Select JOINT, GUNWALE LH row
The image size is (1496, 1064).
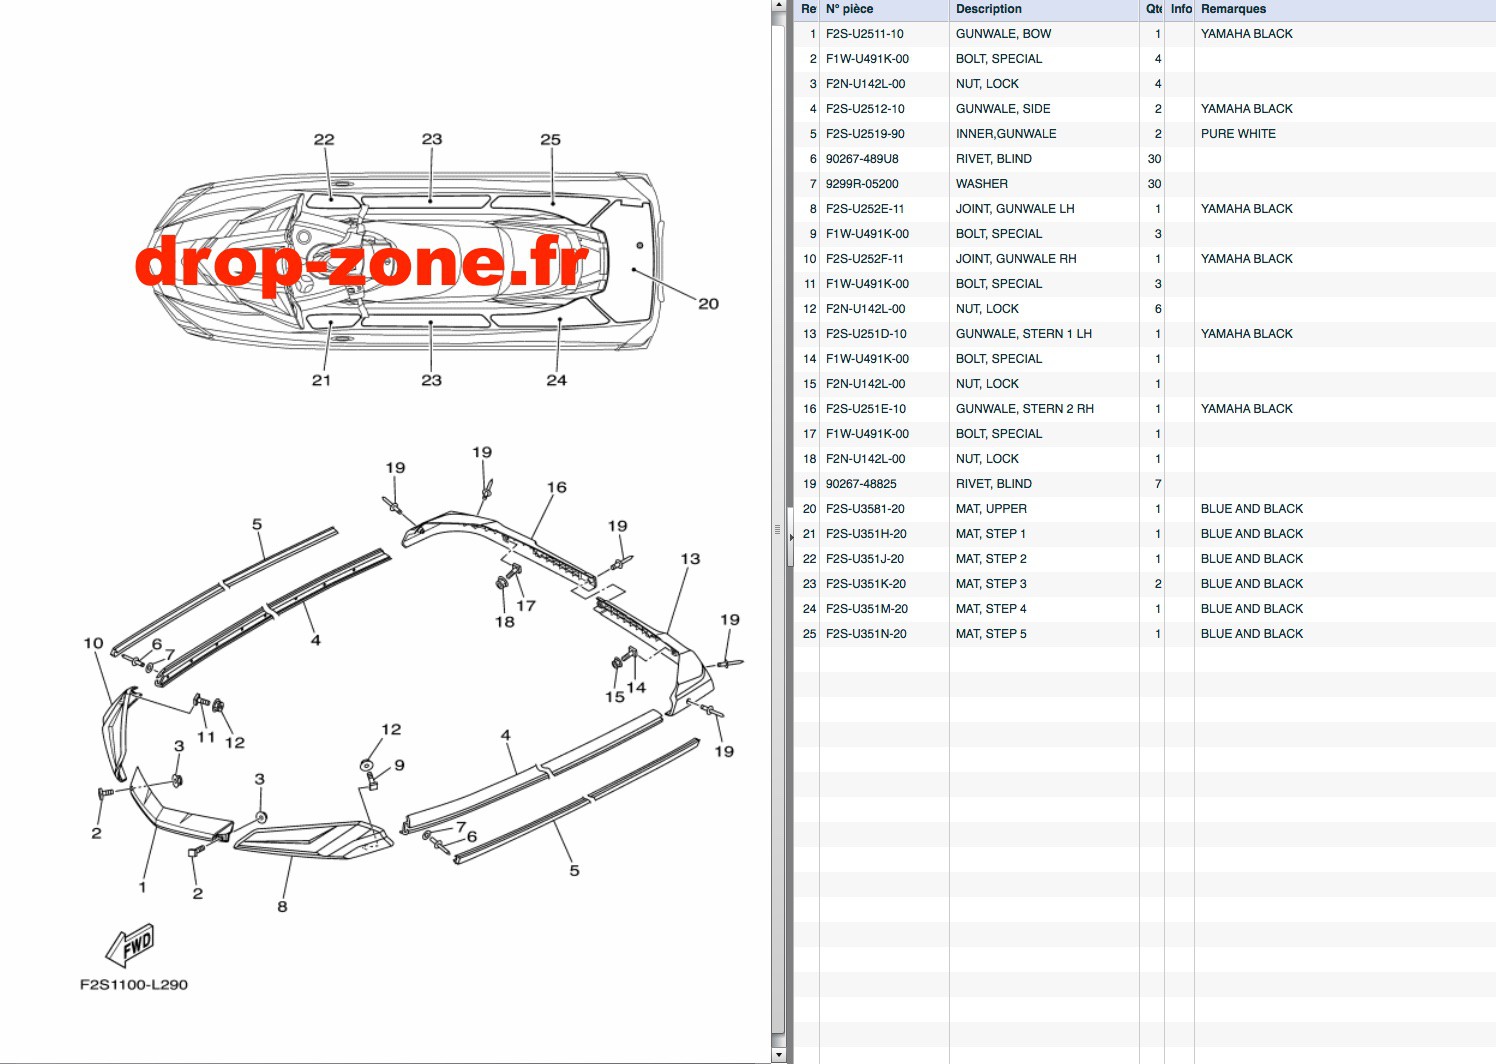coord(1145,209)
